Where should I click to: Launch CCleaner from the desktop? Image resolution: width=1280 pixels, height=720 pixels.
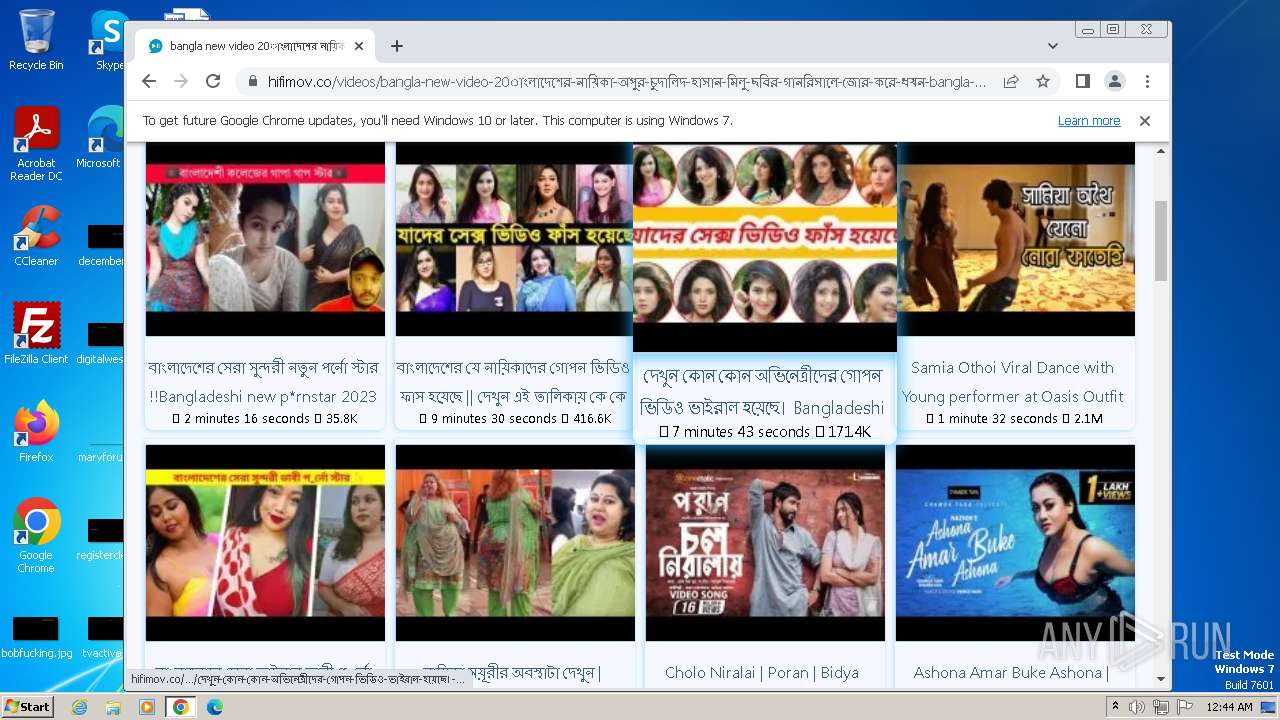coord(36,236)
